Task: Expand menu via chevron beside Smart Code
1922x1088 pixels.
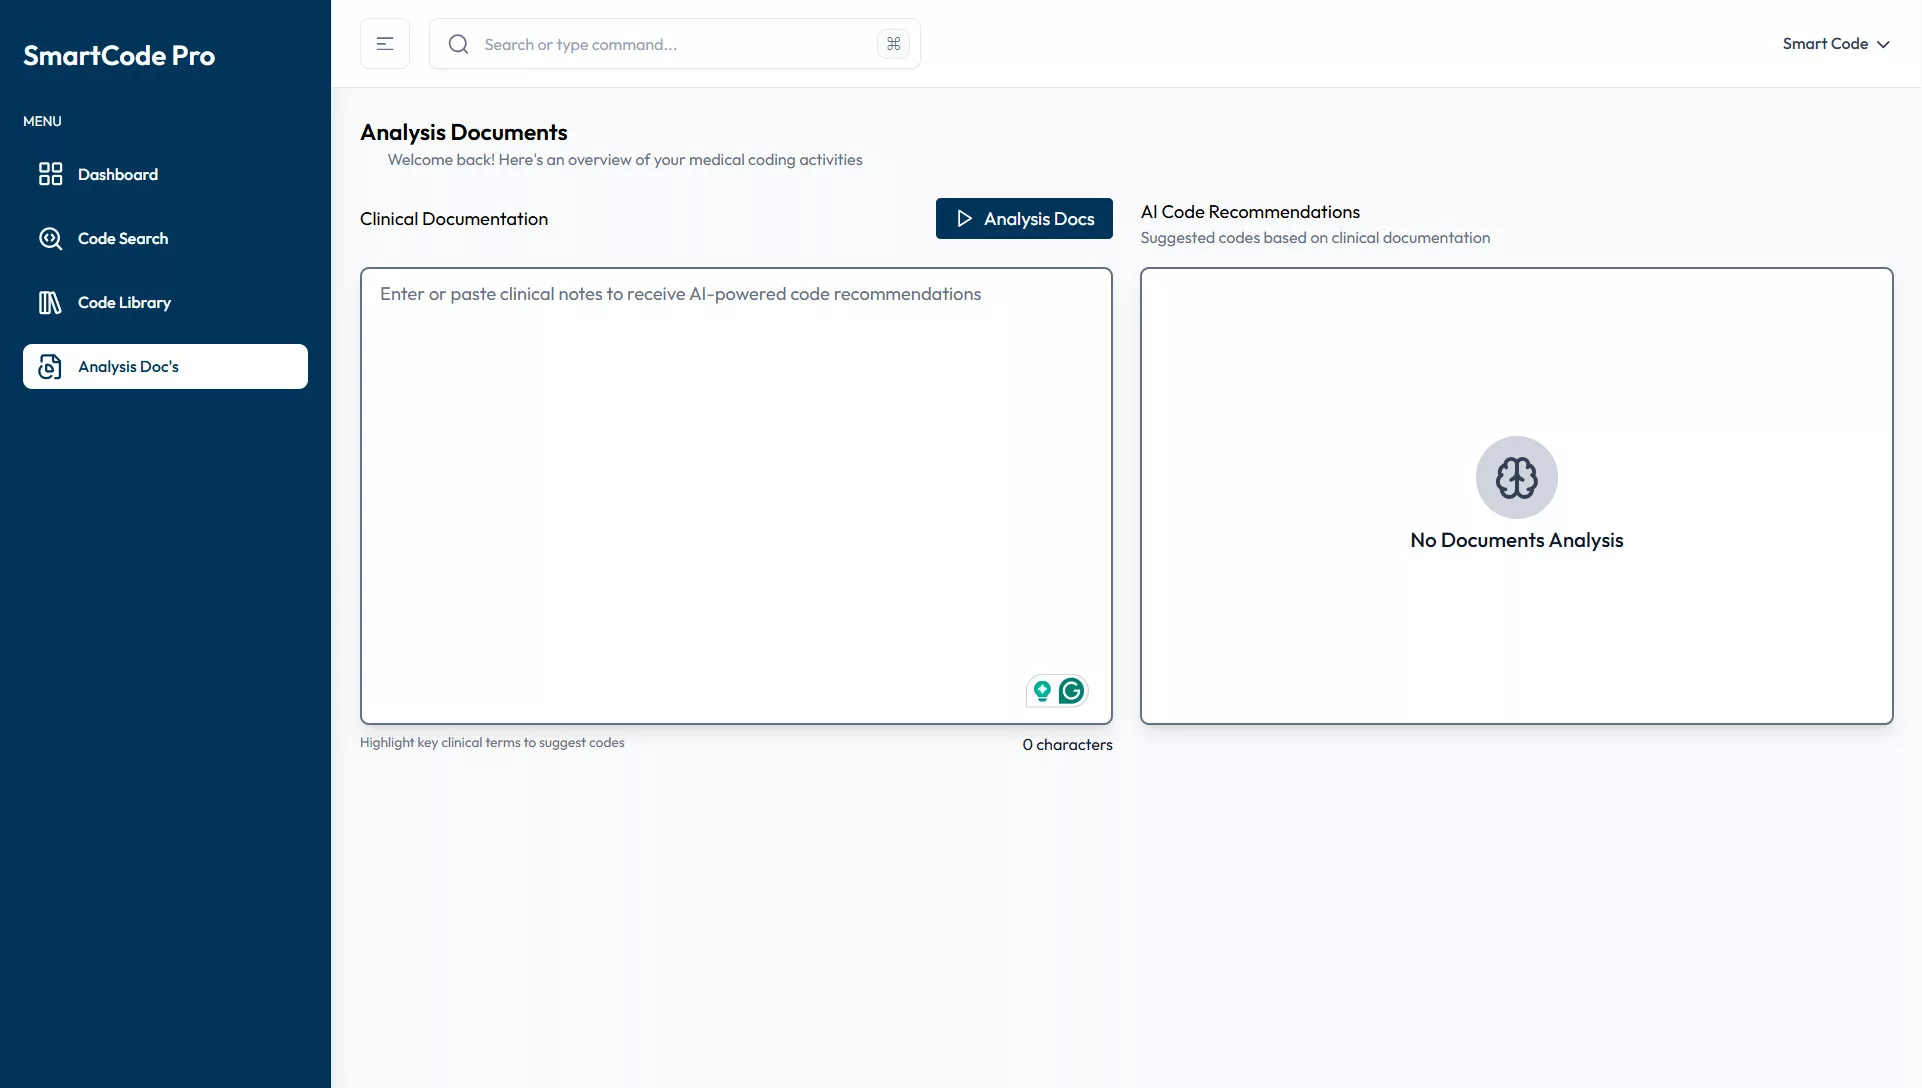Action: pos(1884,44)
